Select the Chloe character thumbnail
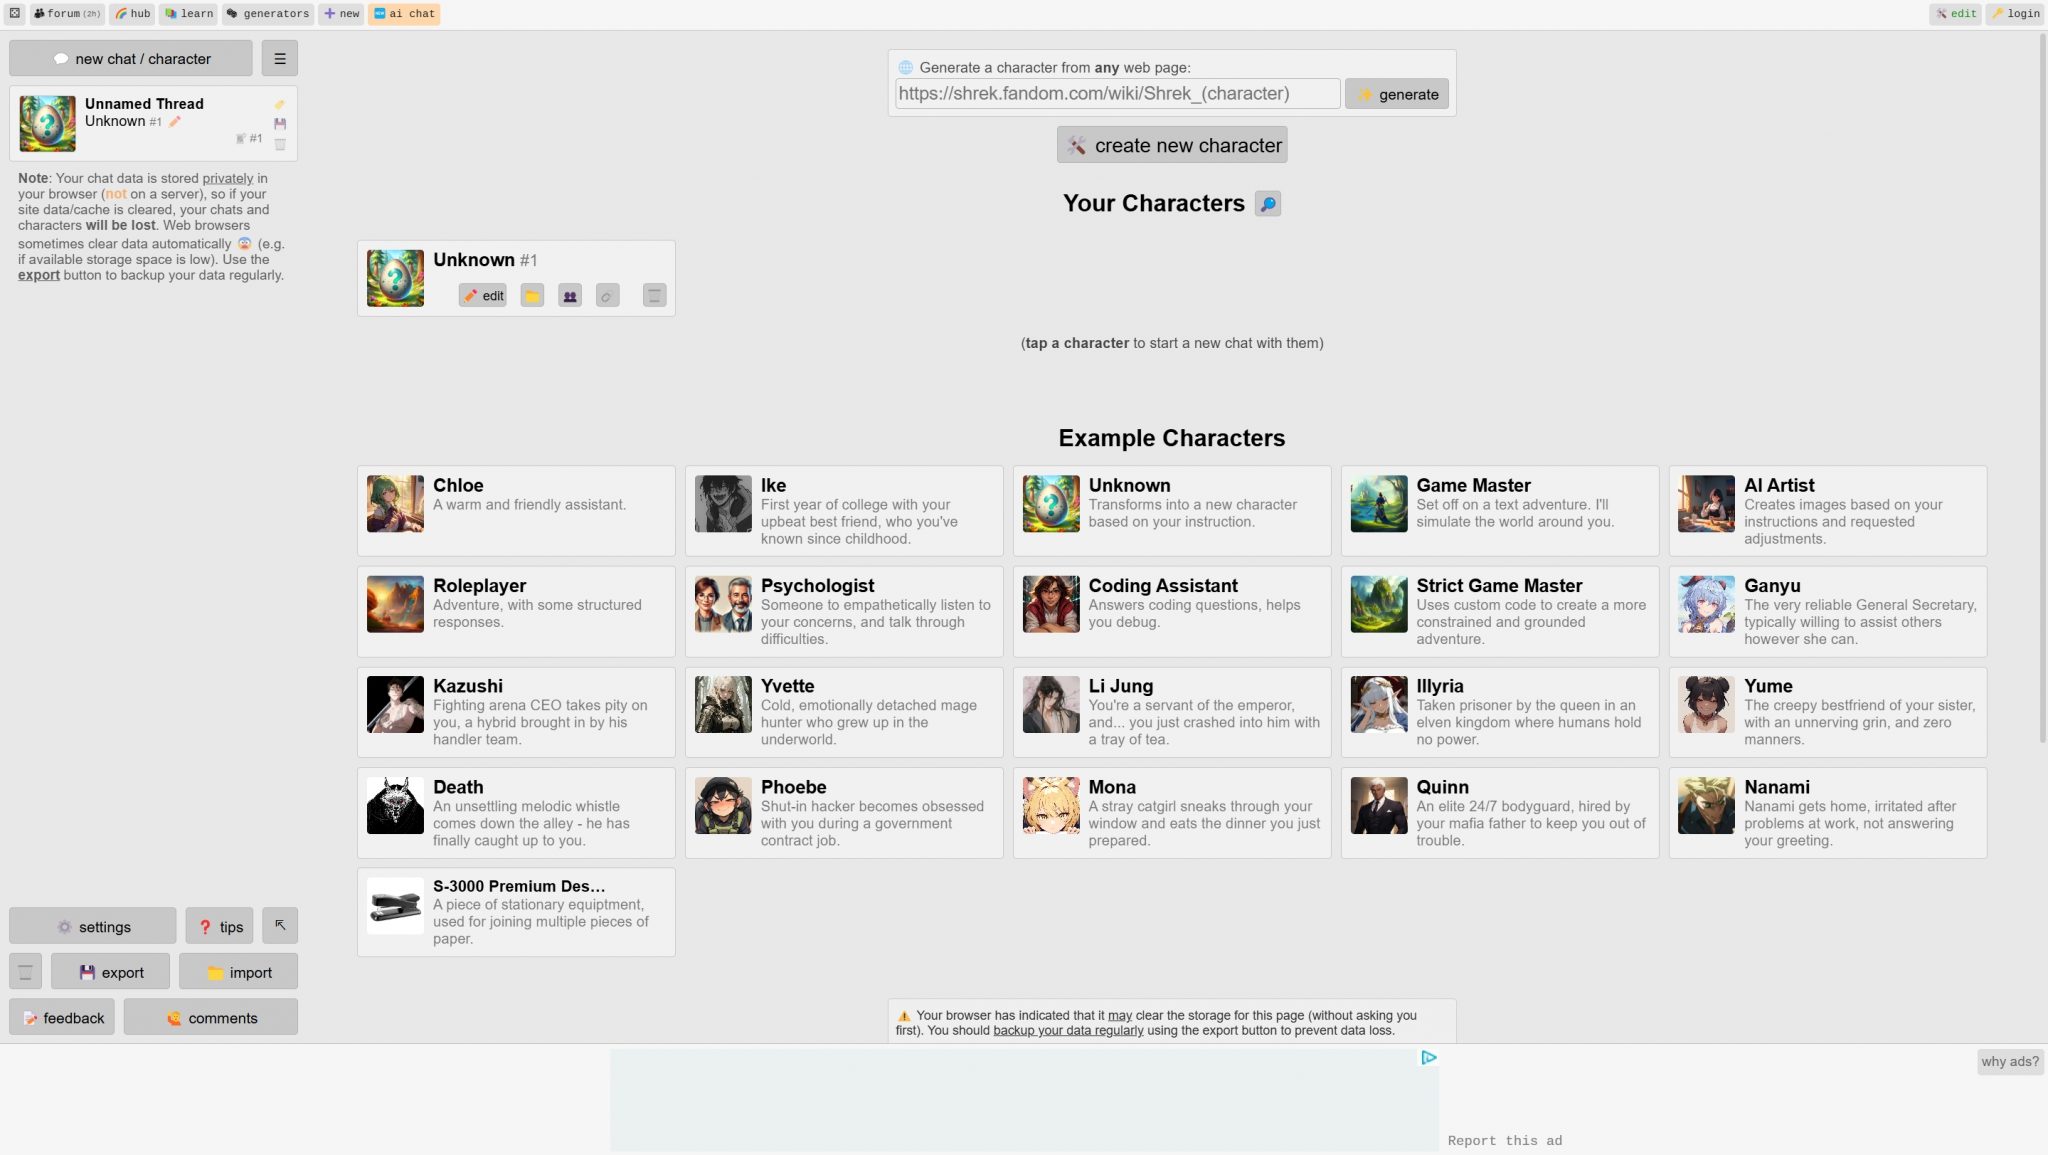The width and height of the screenshot is (2048, 1155). [x=394, y=504]
